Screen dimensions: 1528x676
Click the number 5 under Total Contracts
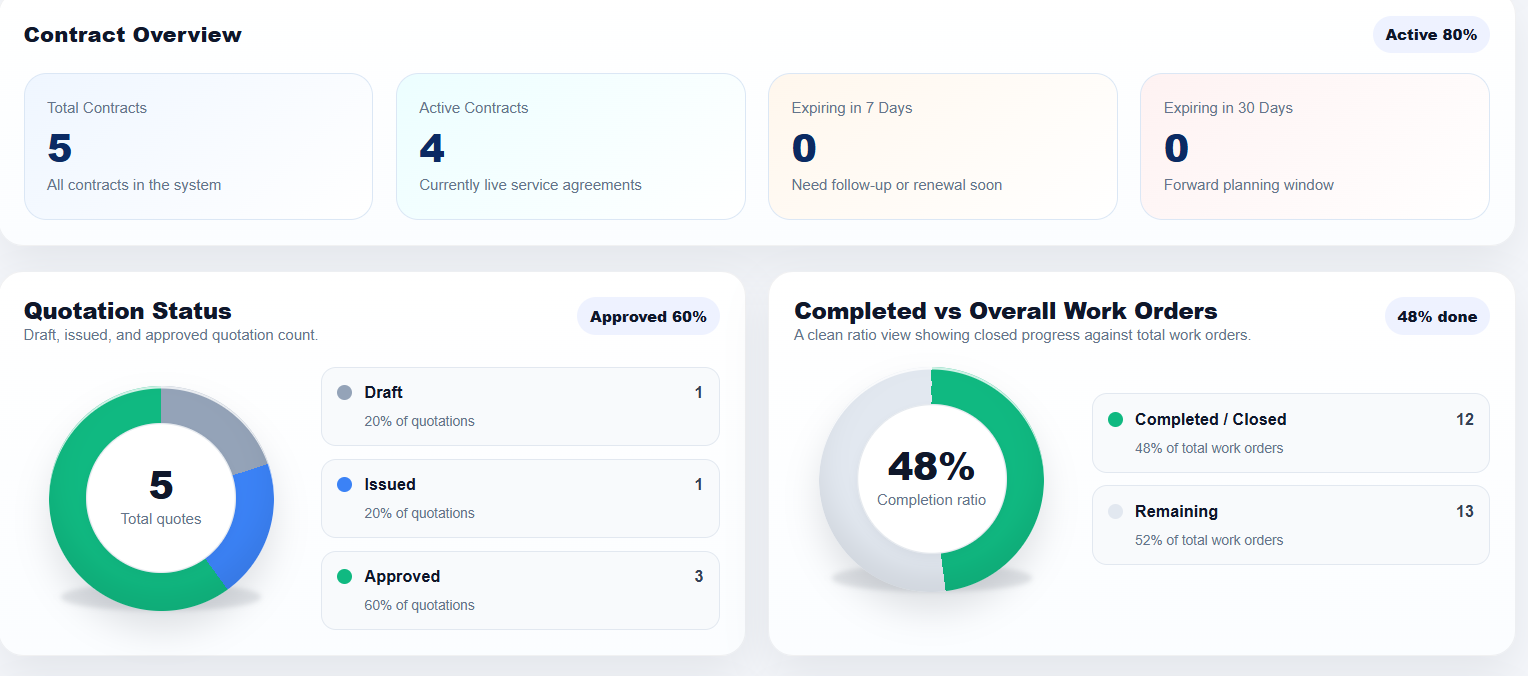point(60,148)
